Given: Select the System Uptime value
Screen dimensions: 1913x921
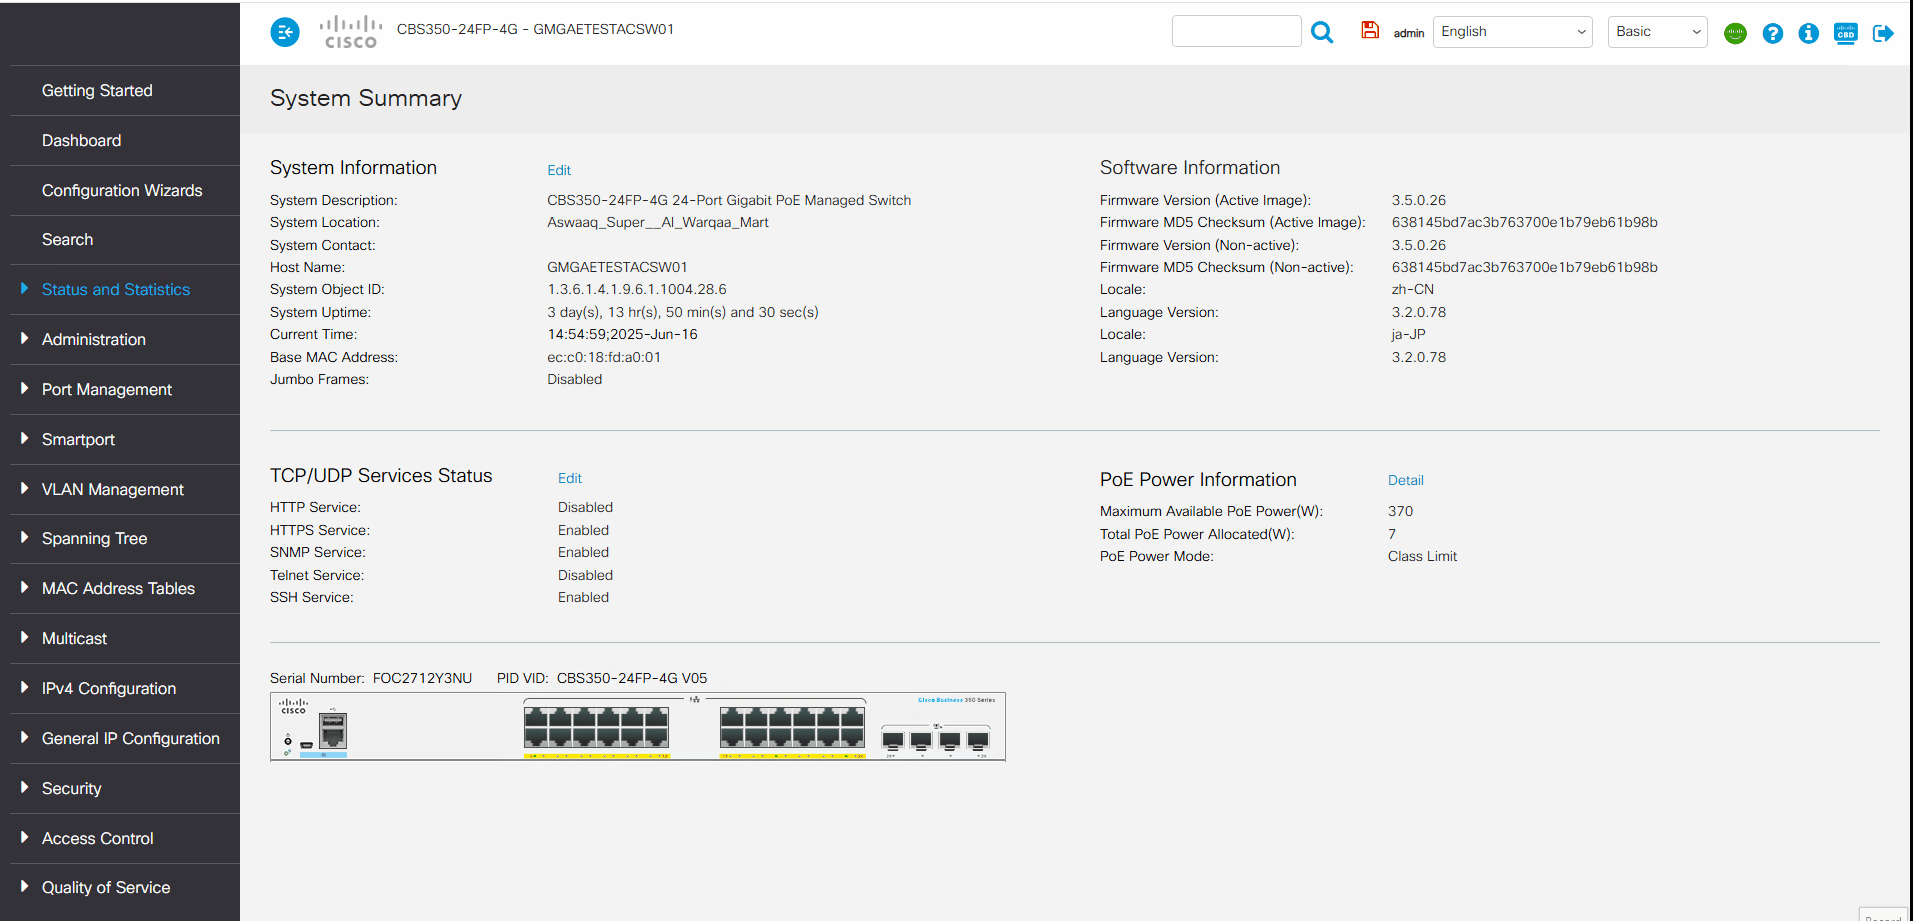Looking at the screenshot, I should click(x=683, y=312).
